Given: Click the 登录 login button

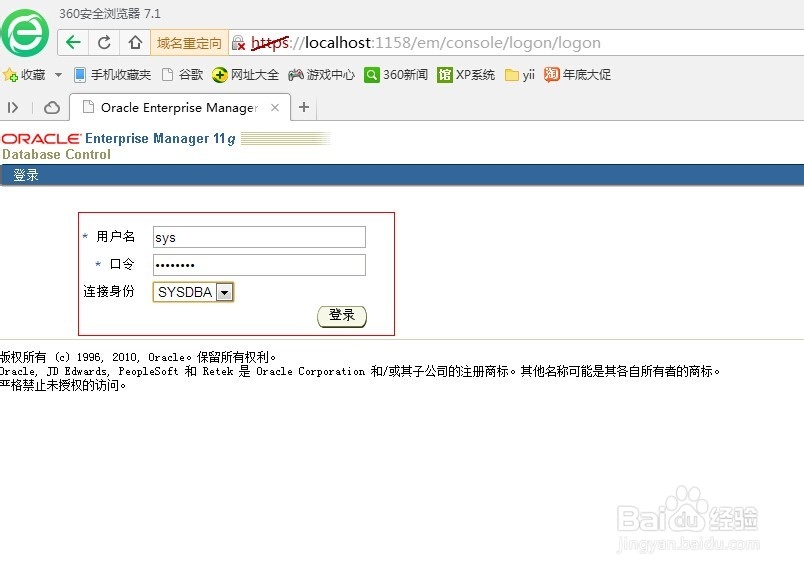Looking at the screenshot, I should 342,316.
